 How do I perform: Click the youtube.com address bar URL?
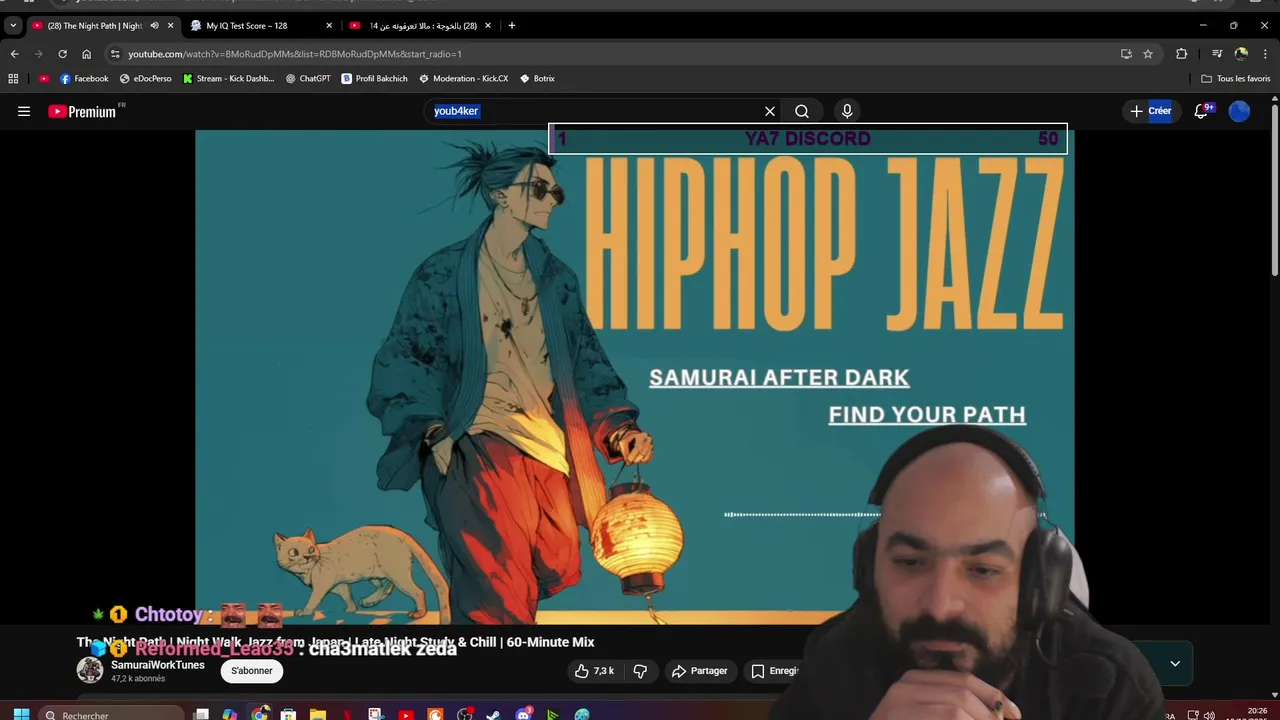pyautogui.click(x=295, y=54)
